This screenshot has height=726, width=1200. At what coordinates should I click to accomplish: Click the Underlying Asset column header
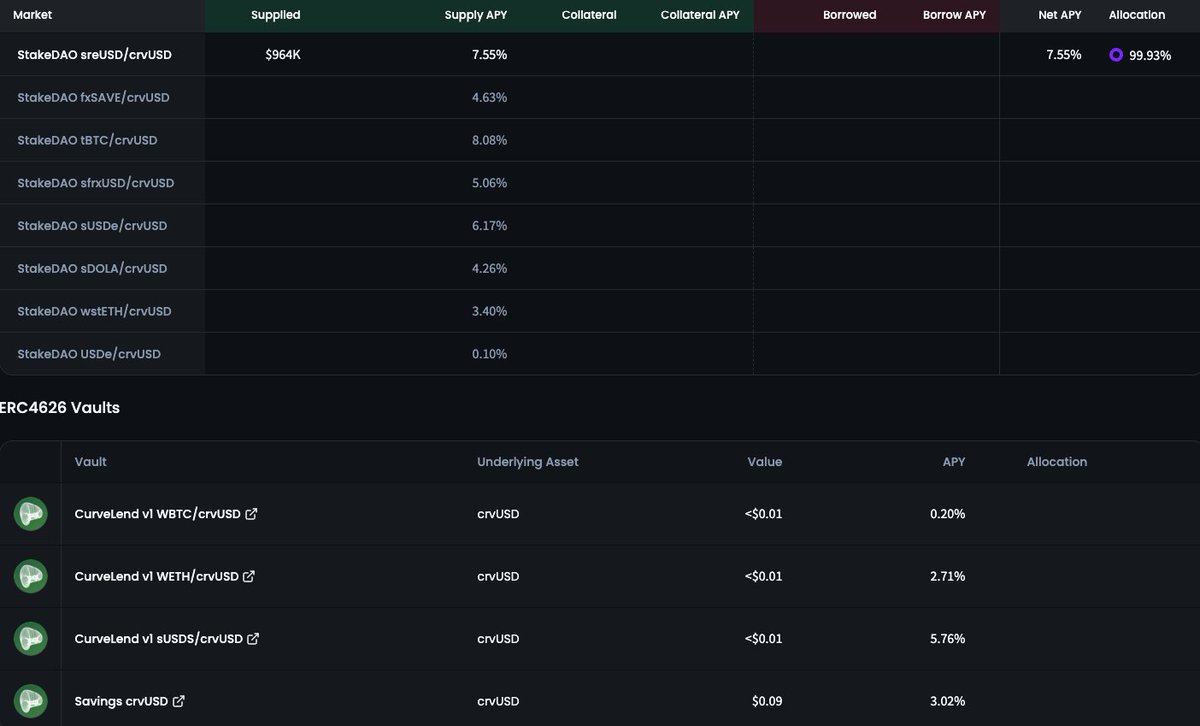pos(528,462)
